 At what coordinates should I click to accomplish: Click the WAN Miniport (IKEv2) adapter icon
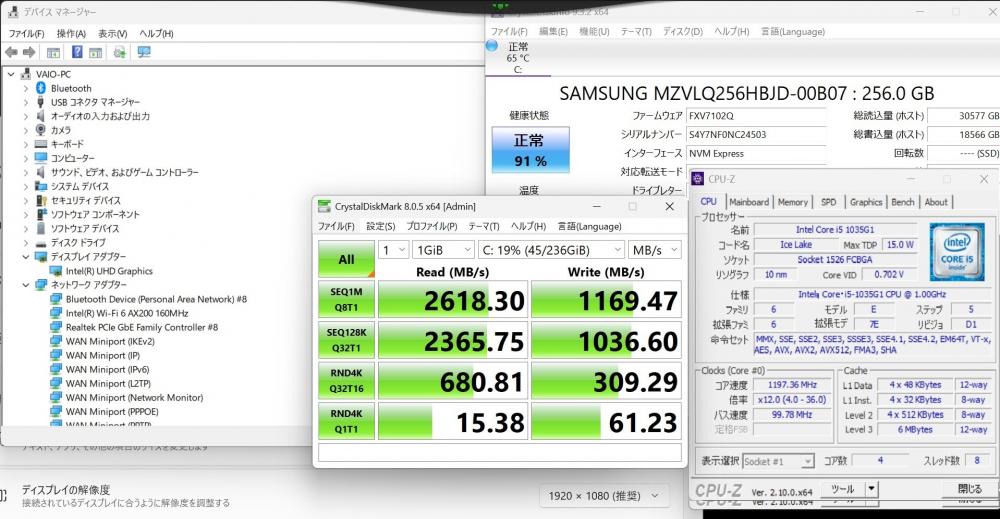pyautogui.click(x=56, y=341)
